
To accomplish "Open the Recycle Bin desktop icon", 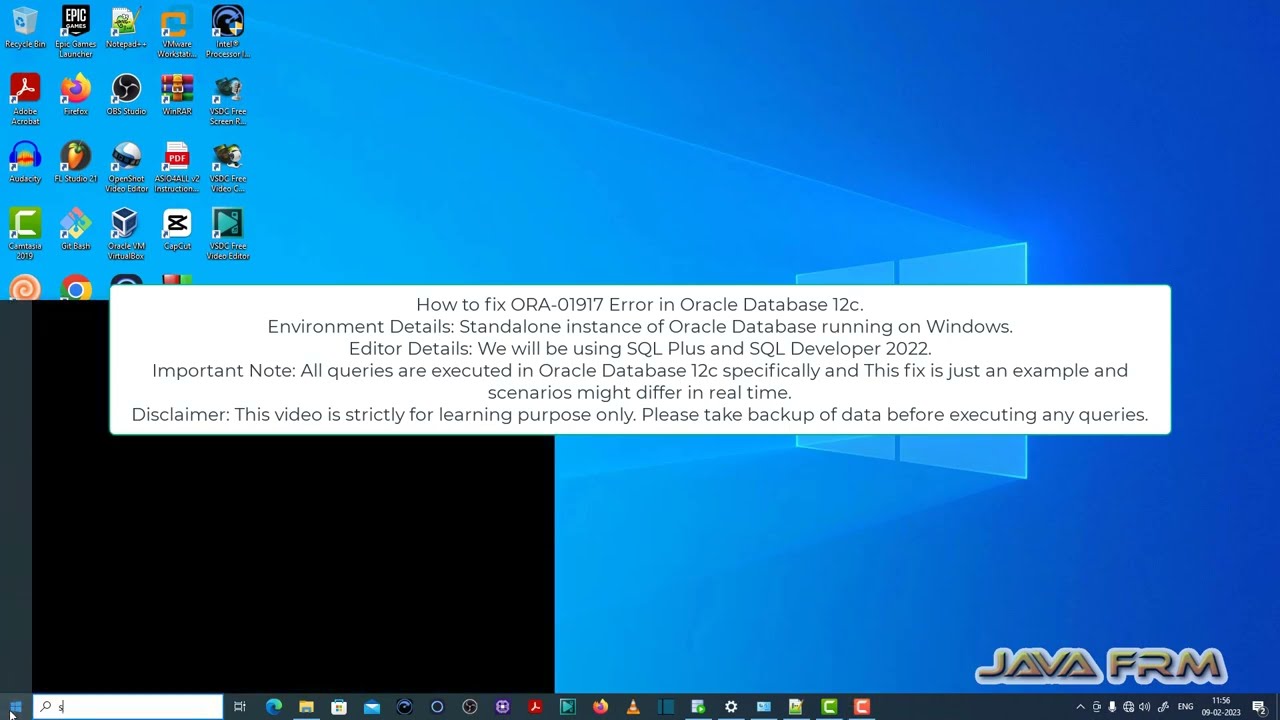I will pyautogui.click(x=25, y=27).
